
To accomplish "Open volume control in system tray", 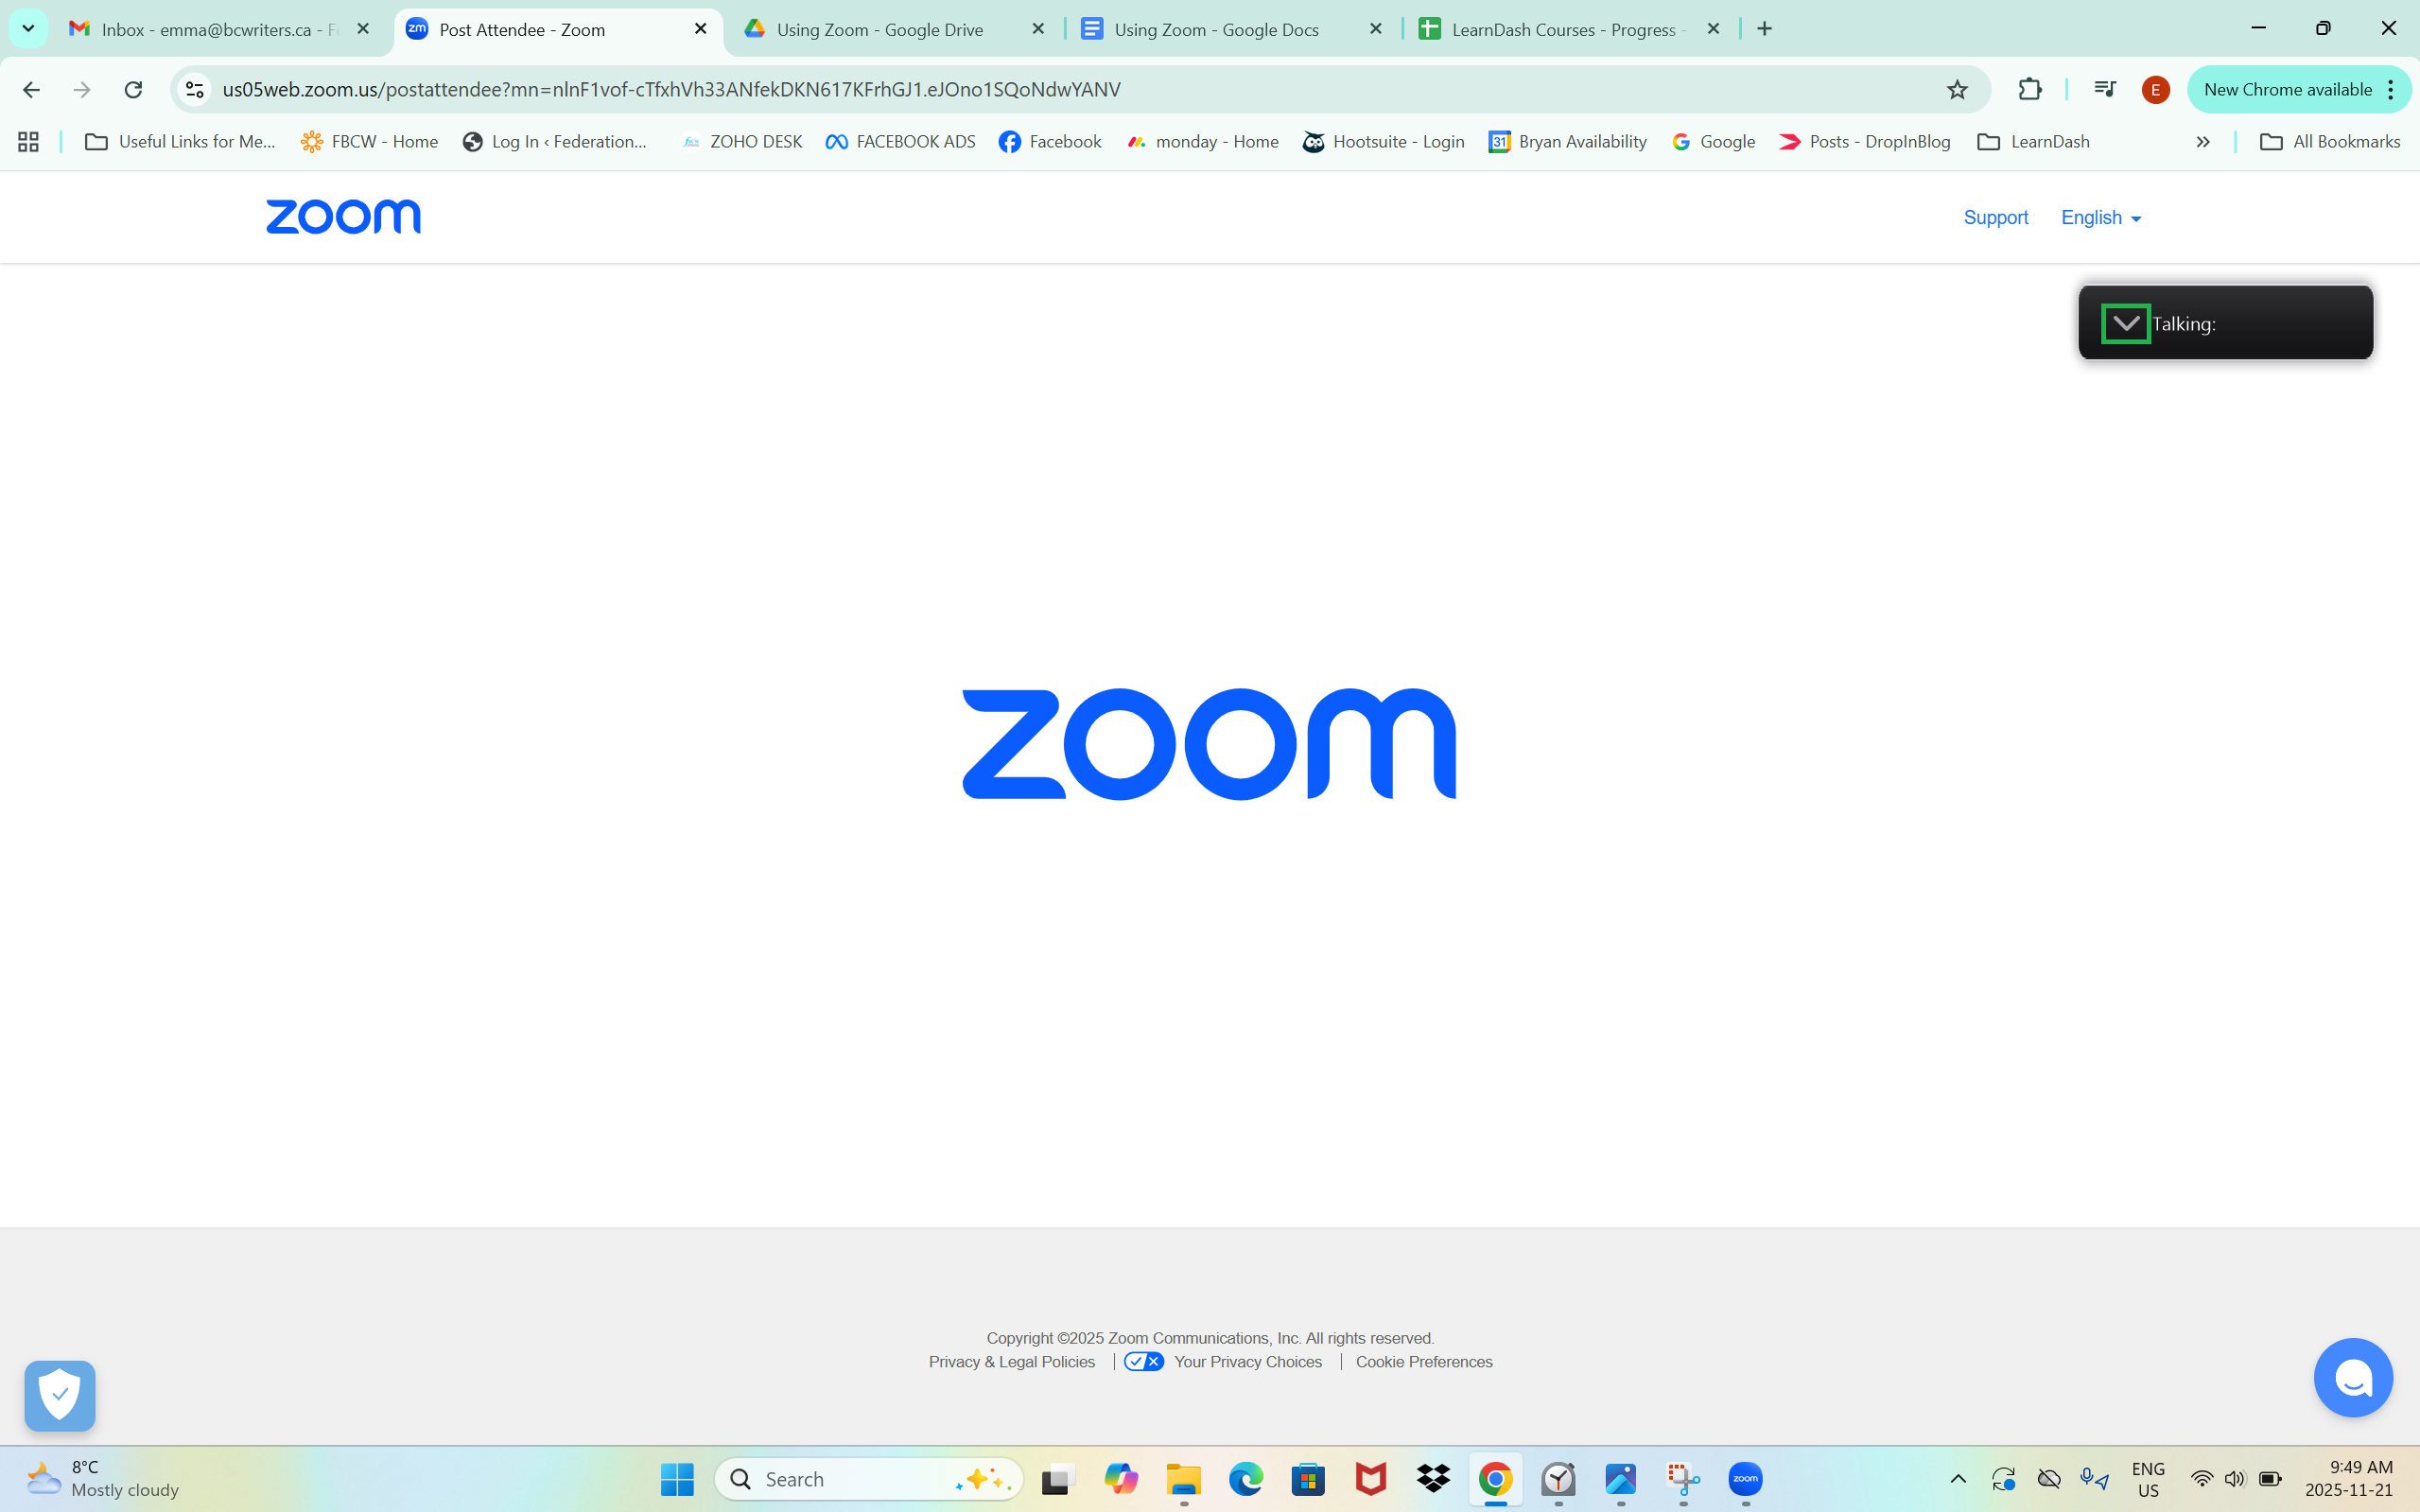I will coord(2234,1479).
